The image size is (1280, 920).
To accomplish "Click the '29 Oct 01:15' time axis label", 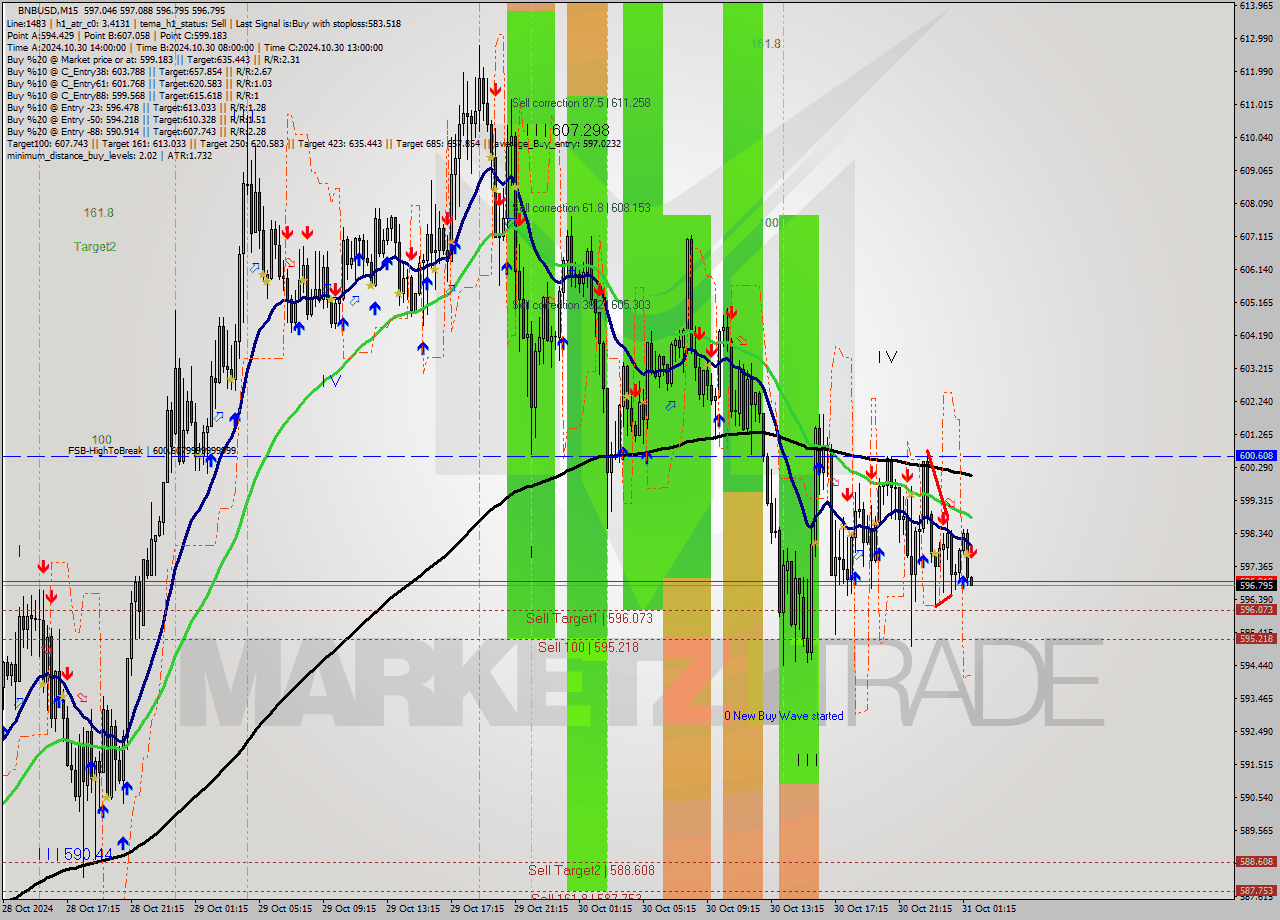I will coord(220,909).
